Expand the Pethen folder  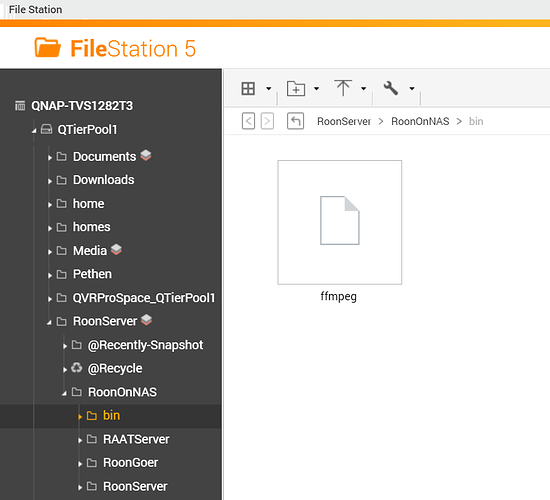pyautogui.click(x=50, y=275)
